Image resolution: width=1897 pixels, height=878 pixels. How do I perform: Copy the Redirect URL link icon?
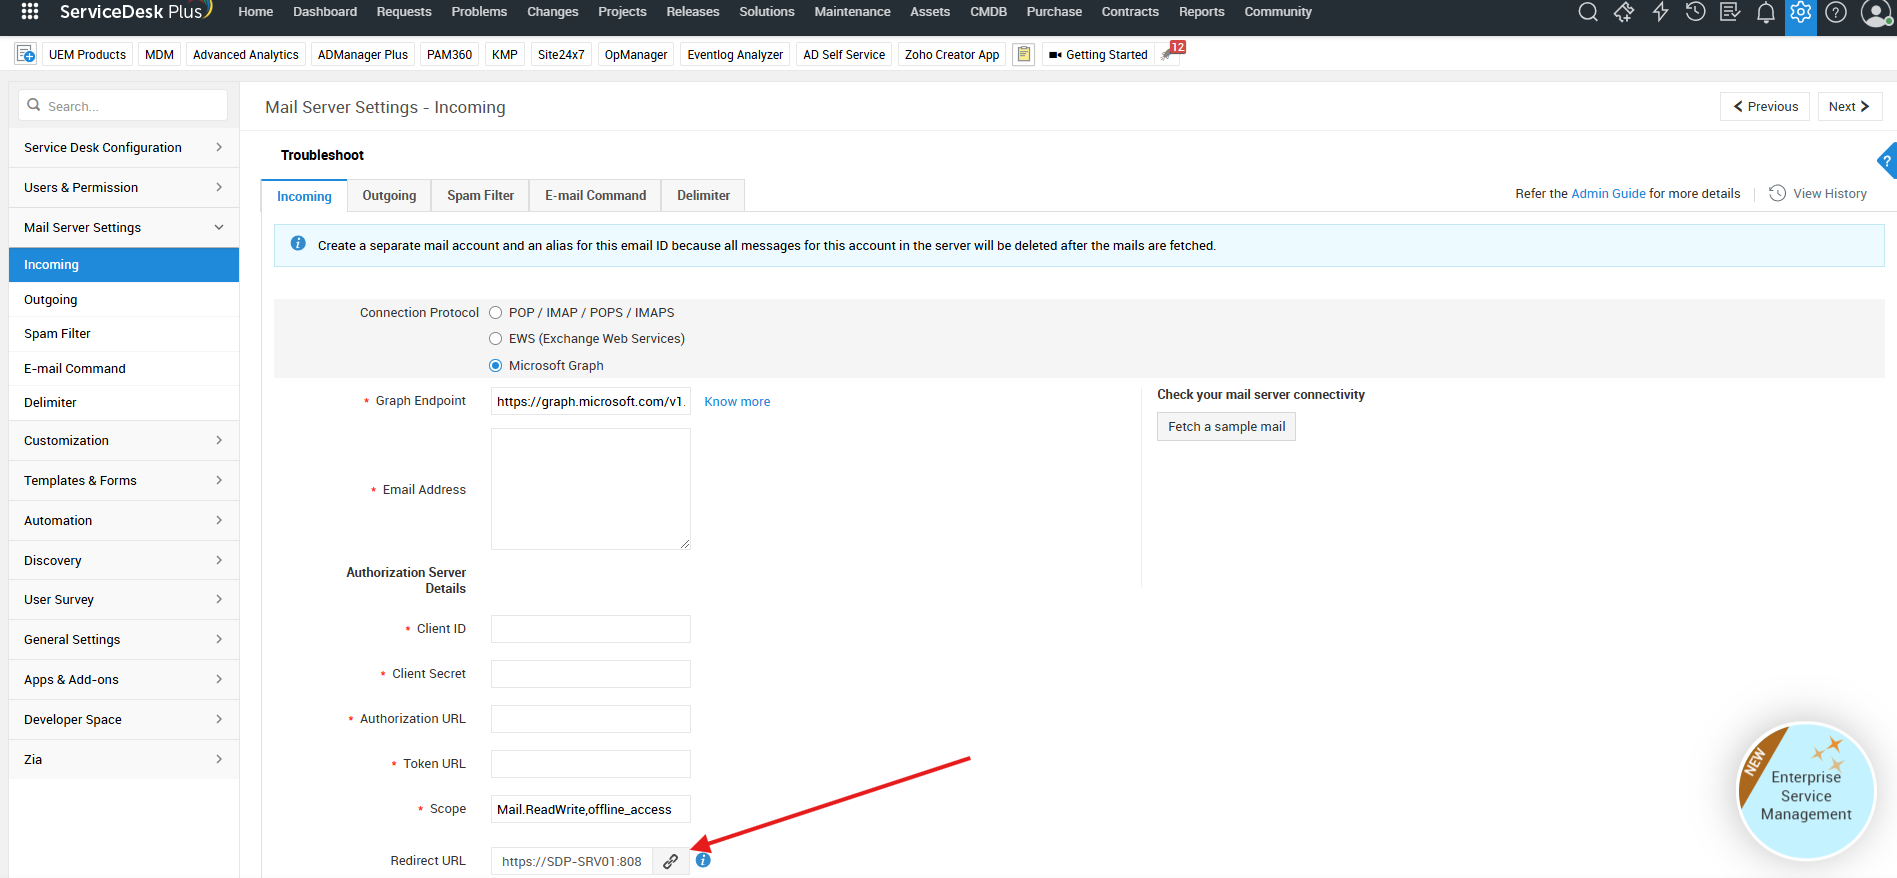[671, 861]
